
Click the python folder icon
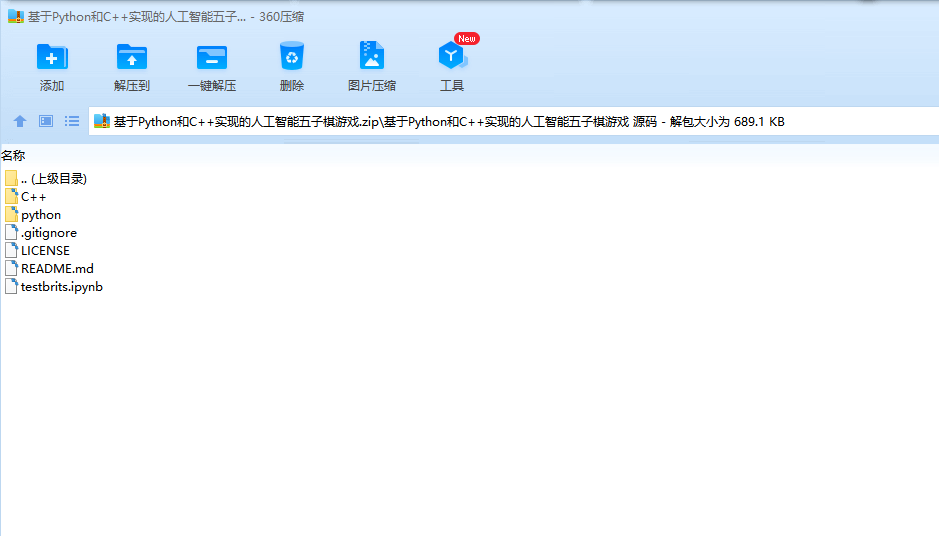click(x=11, y=214)
